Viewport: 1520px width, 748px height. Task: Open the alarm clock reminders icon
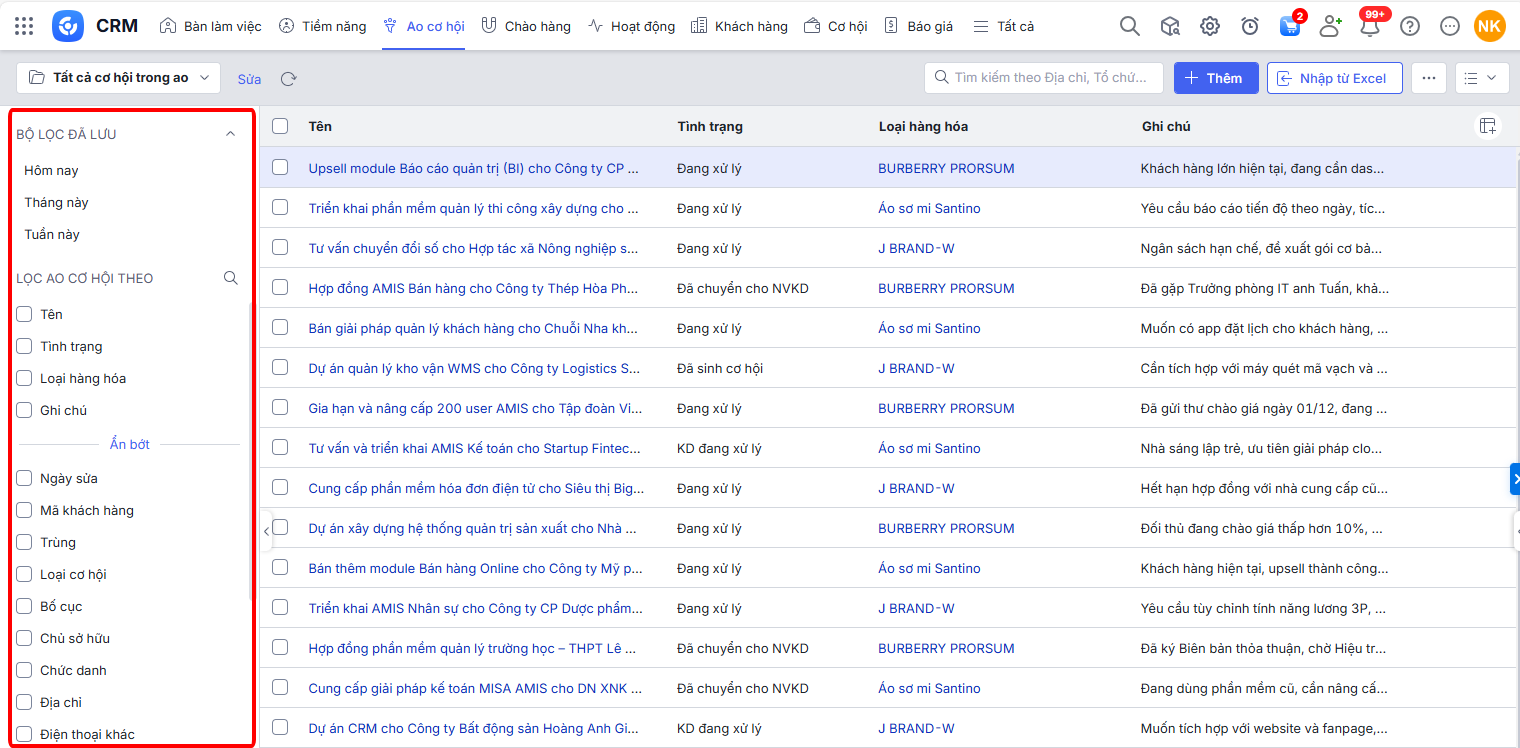click(x=1249, y=26)
